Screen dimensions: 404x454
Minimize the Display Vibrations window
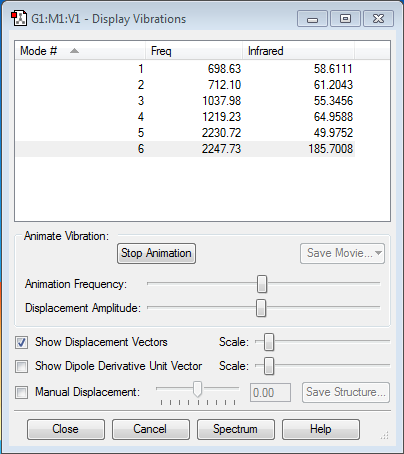pyautogui.click(x=312, y=19)
